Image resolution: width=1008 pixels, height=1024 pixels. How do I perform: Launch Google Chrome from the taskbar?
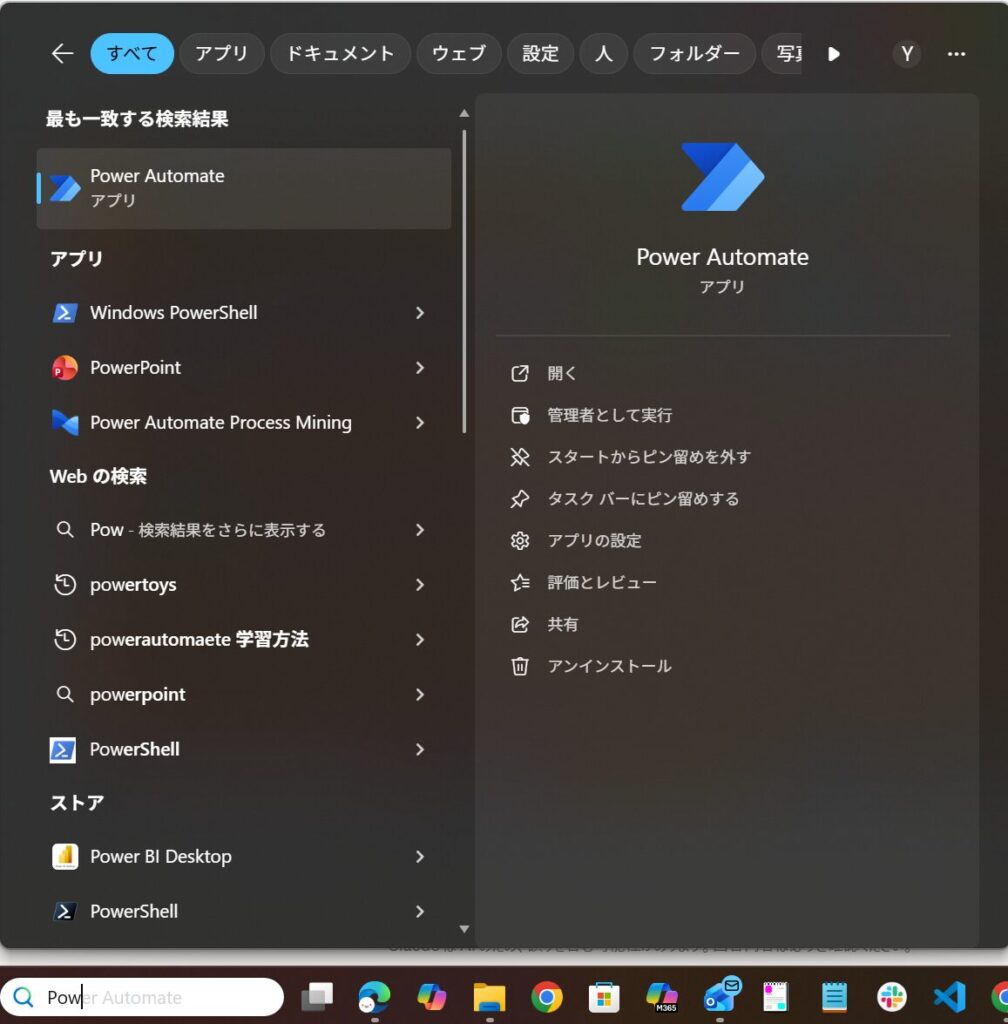point(546,997)
